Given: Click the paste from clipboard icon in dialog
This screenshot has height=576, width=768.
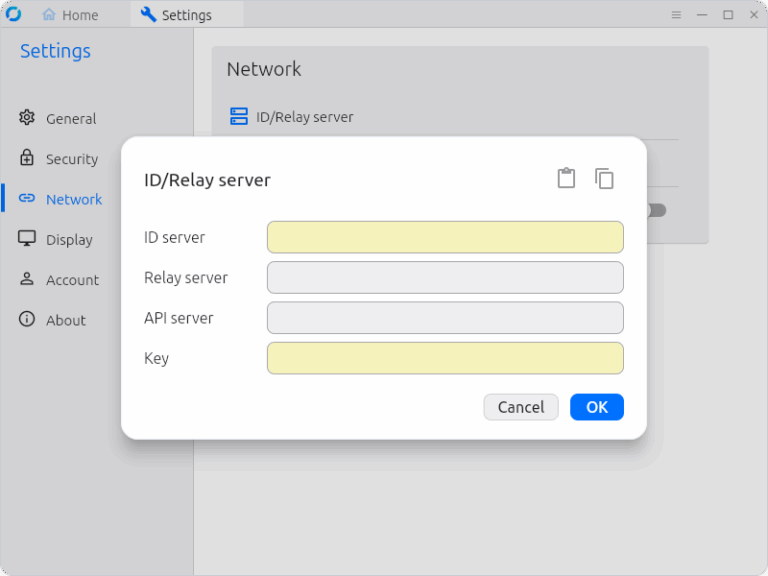Looking at the screenshot, I should point(566,178).
